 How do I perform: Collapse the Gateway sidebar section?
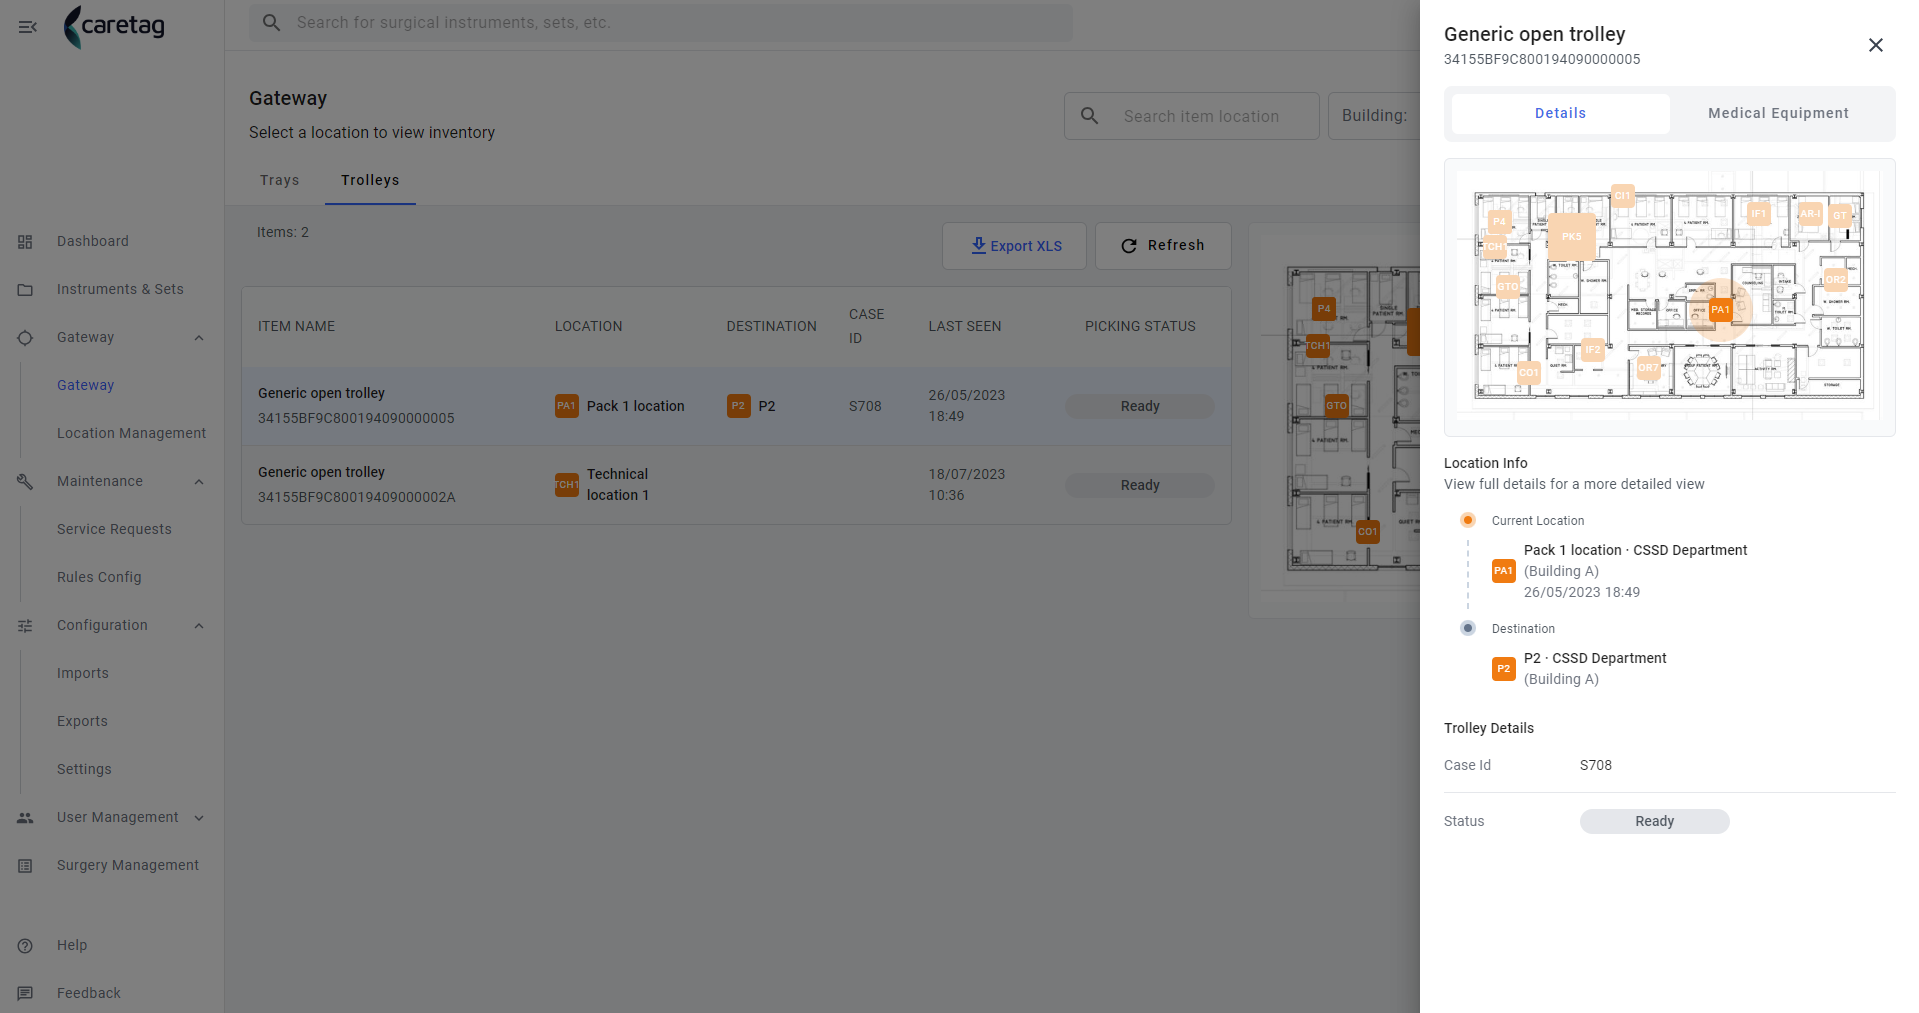pyautogui.click(x=199, y=338)
